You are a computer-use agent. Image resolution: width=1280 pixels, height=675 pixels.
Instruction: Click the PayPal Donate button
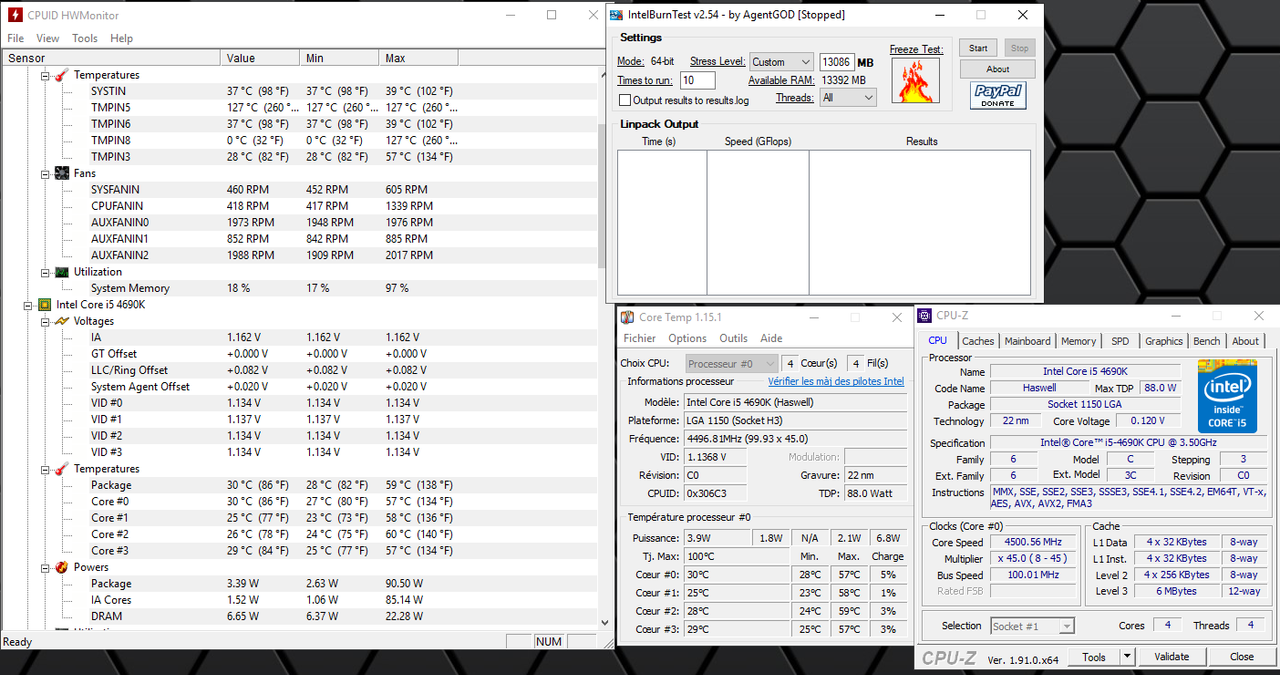[998, 95]
